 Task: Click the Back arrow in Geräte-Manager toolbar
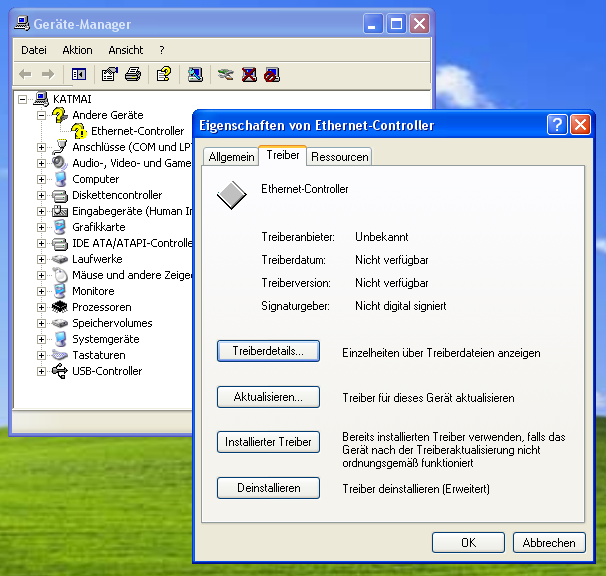pos(25,74)
